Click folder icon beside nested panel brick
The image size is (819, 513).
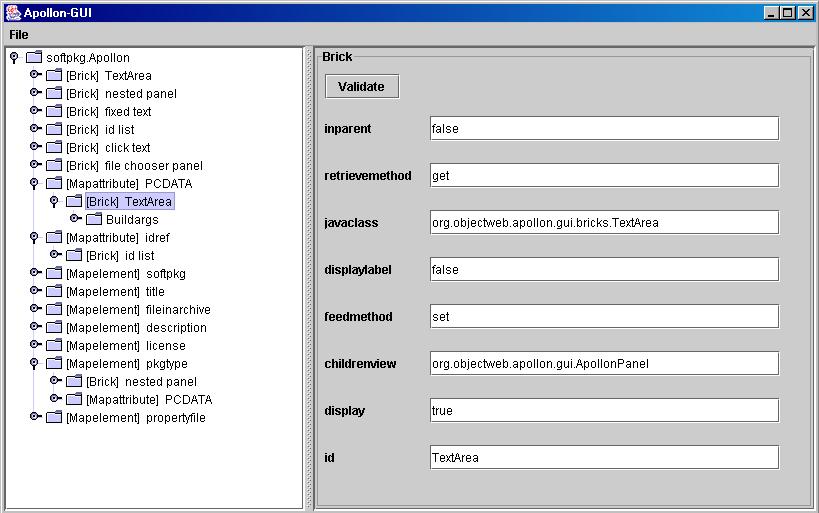pyautogui.click(x=54, y=94)
